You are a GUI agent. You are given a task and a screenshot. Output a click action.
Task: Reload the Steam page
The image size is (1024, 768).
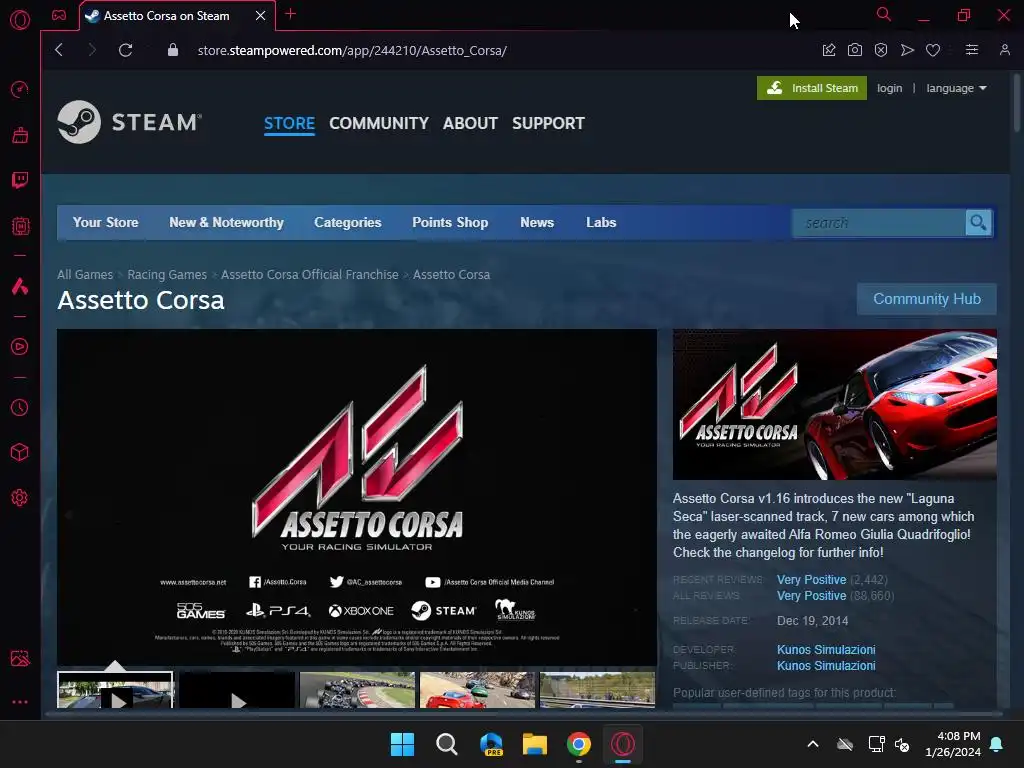[125, 50]
